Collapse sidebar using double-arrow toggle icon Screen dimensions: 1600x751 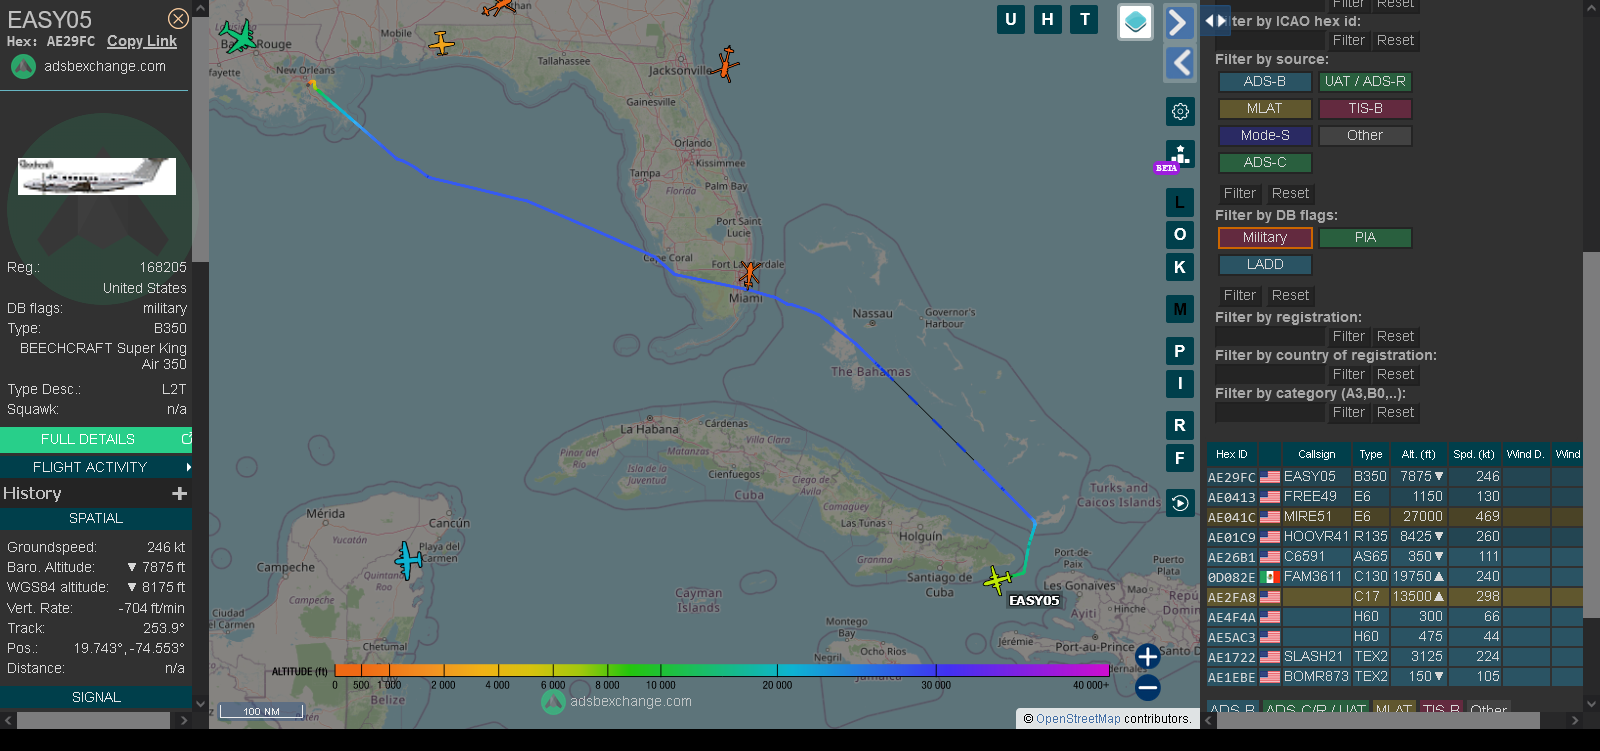click(x=1215, y=20)
